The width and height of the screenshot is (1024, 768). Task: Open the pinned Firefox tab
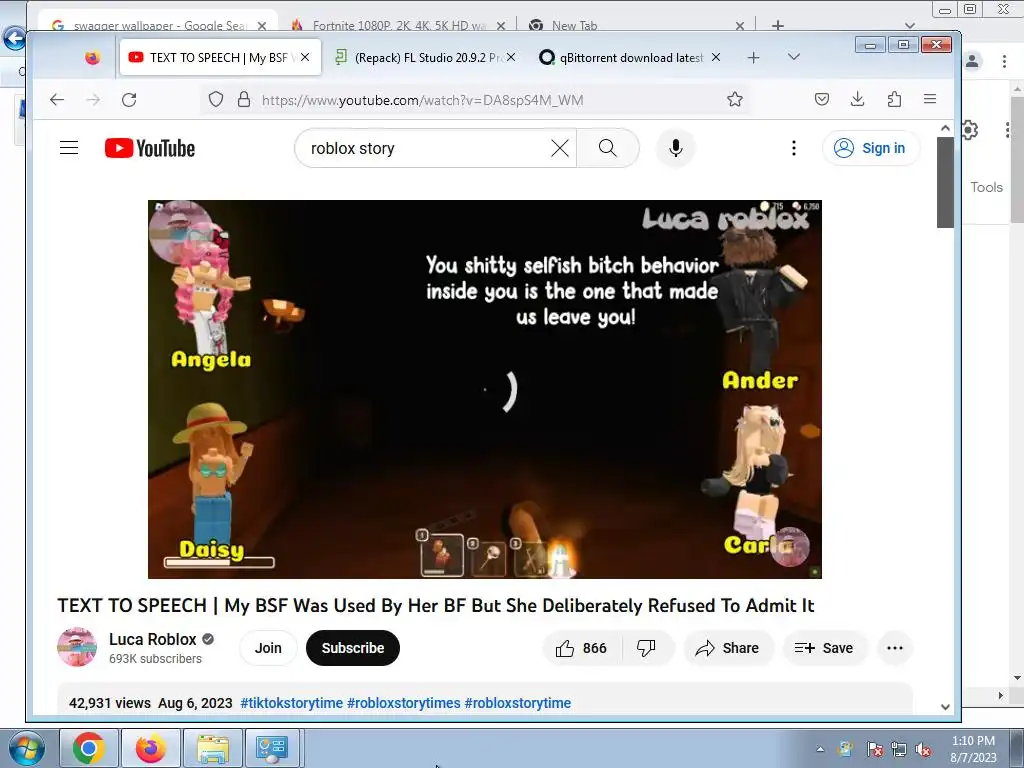[x=93, y=57]
